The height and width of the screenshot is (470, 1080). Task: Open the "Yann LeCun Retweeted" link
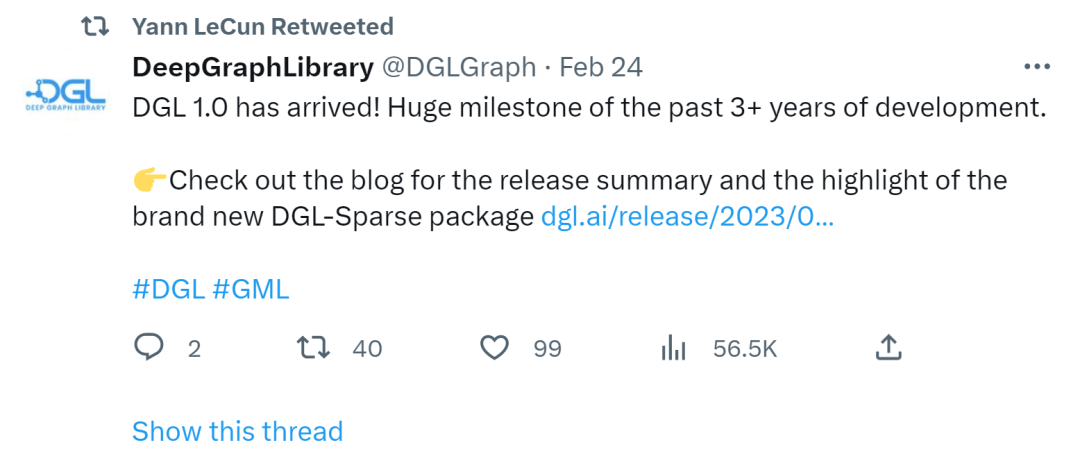click(263, 27)
